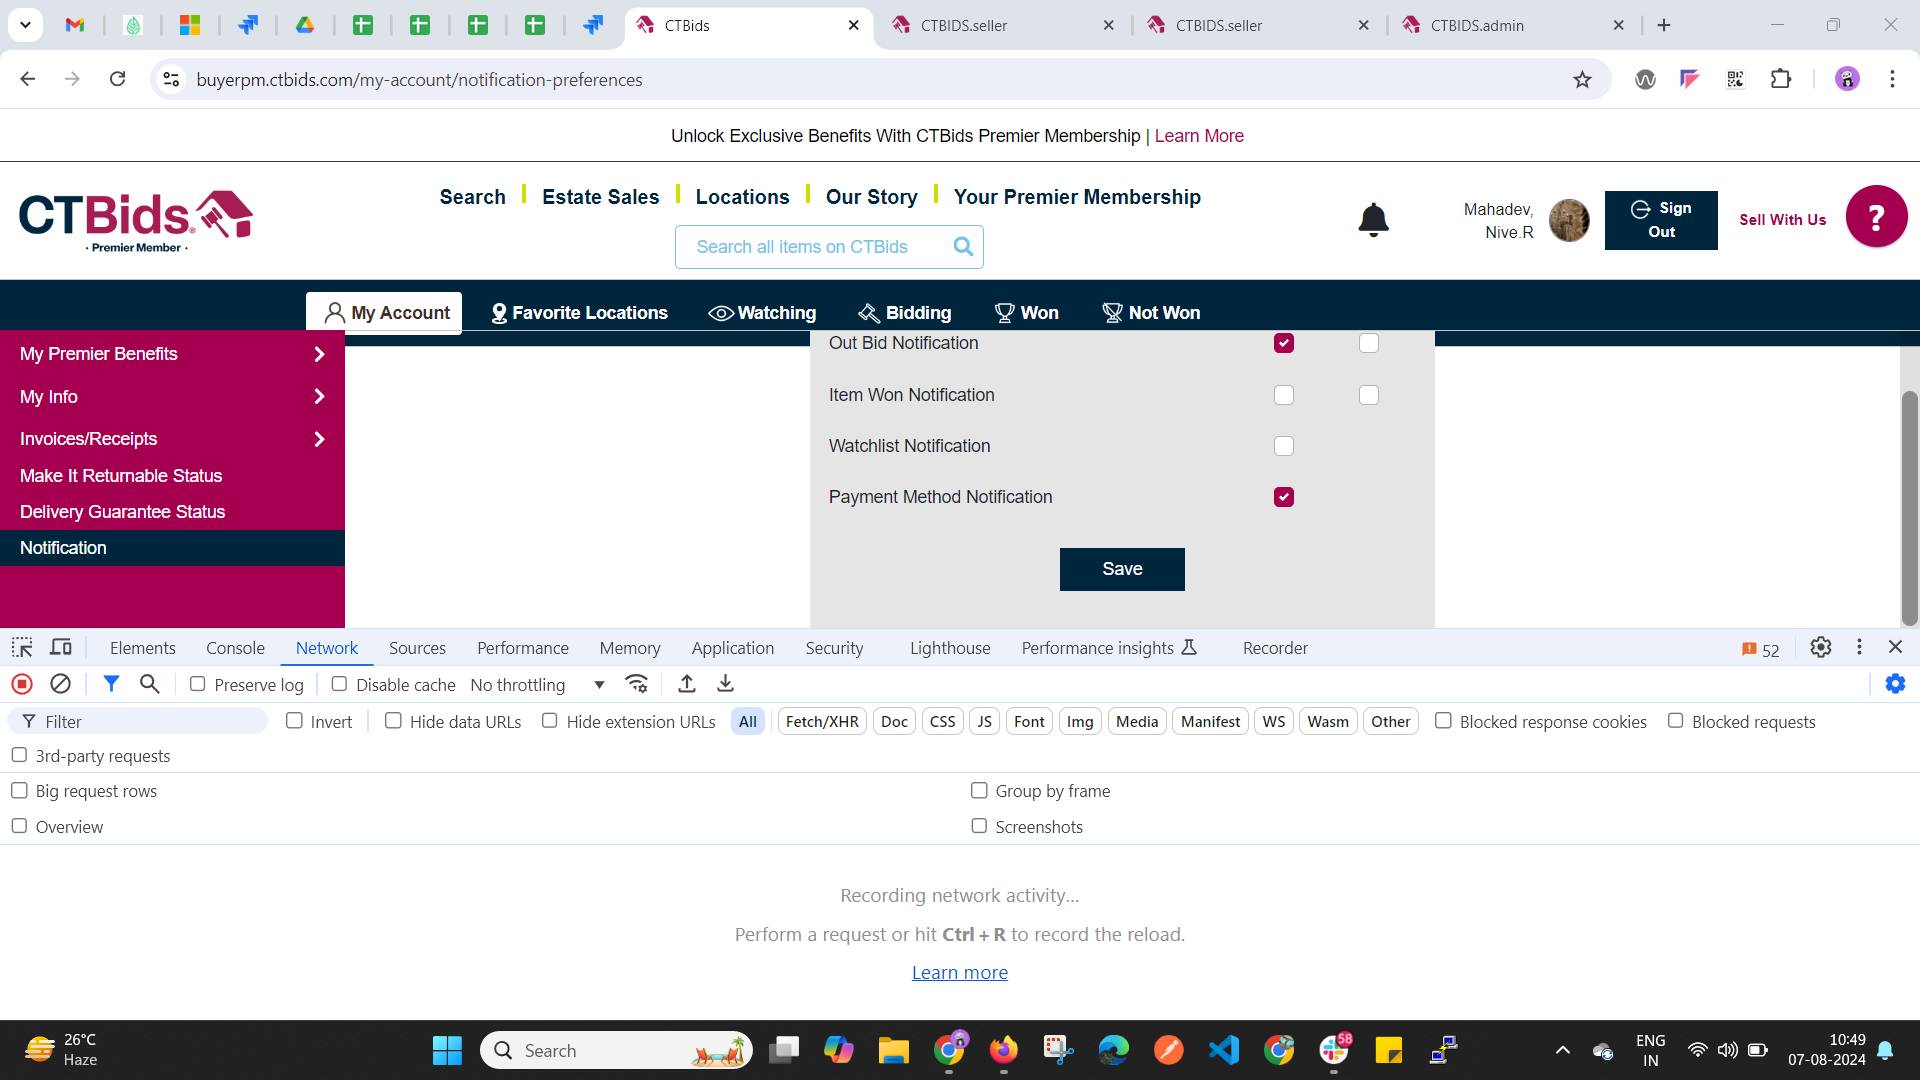1920x1080 pixels.
Task: Click the Export HAR download icon
Action: 725,684
